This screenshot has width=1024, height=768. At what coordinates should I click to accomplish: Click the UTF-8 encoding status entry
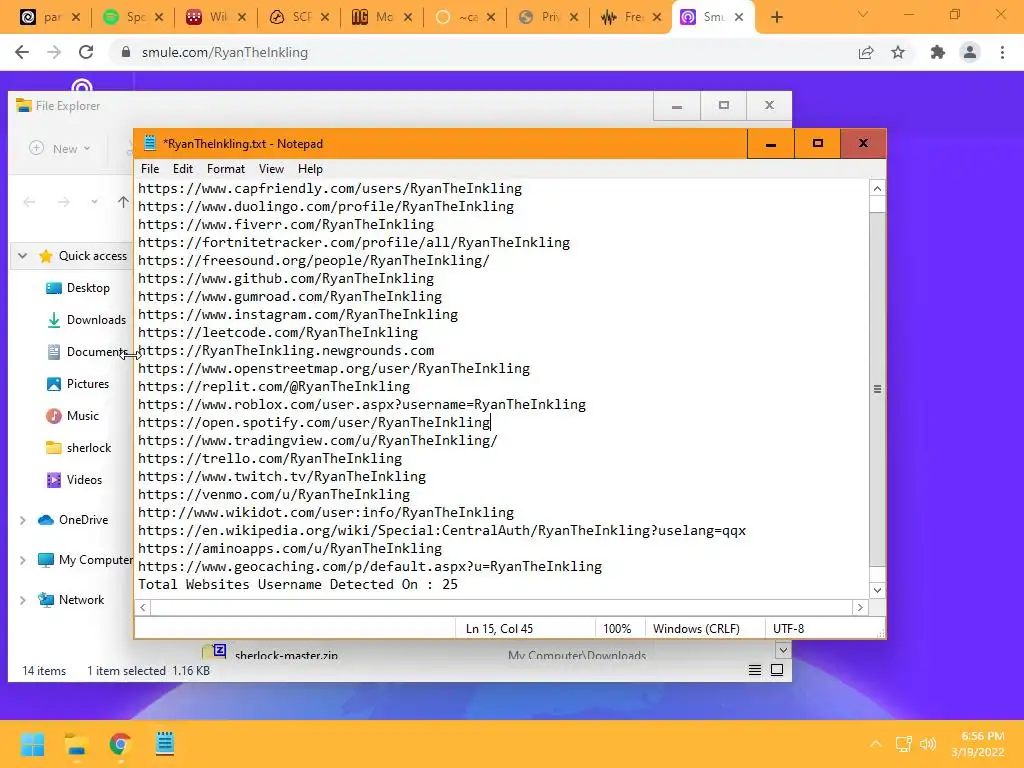pyautogui.click(x=788, y=628)
